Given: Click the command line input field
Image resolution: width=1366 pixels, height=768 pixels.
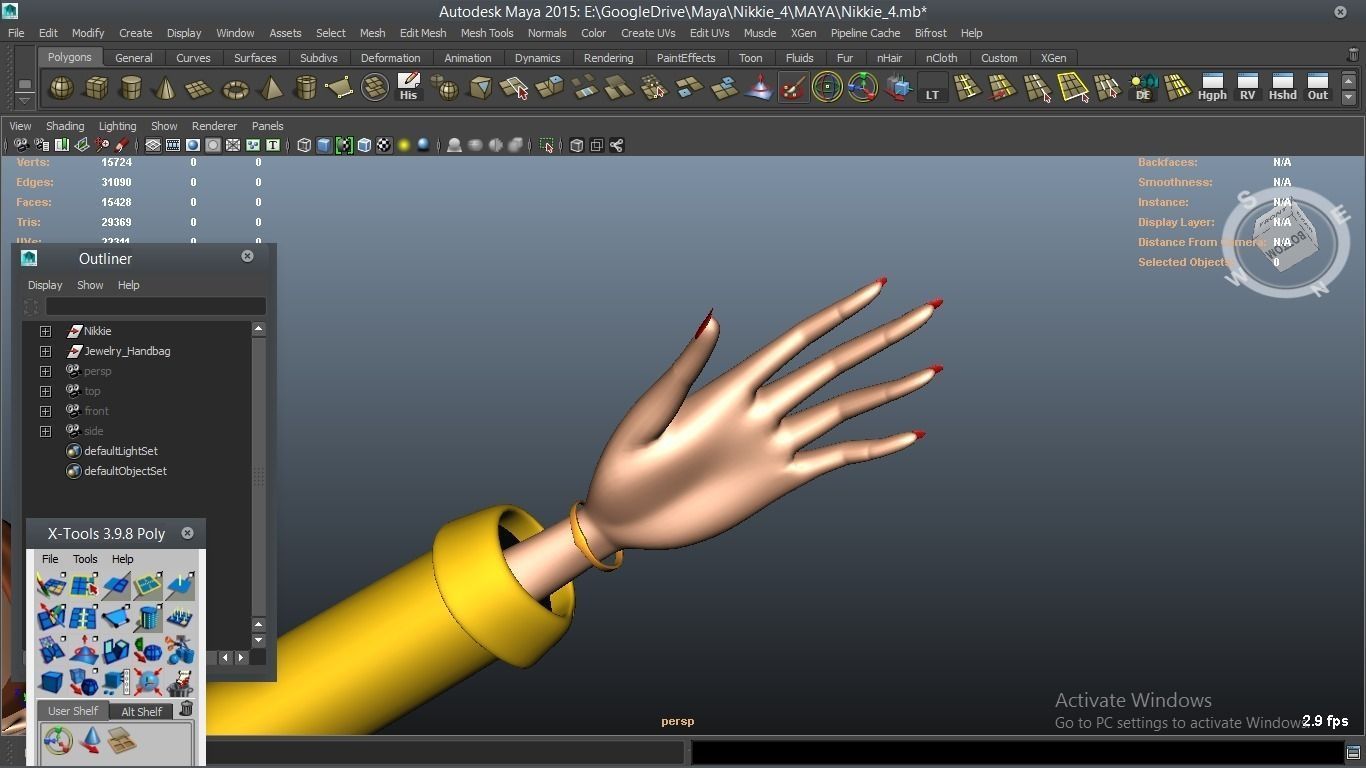Looking at the screenshot, I should (445, 752).
